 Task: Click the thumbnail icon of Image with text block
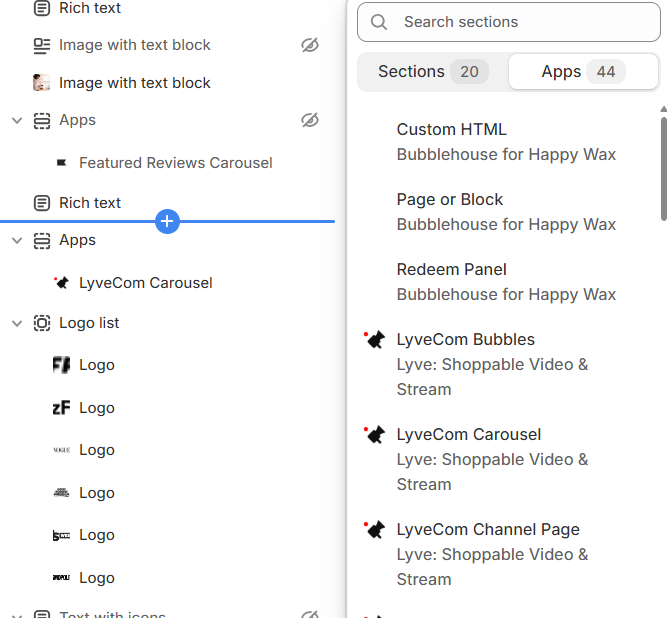42,83
